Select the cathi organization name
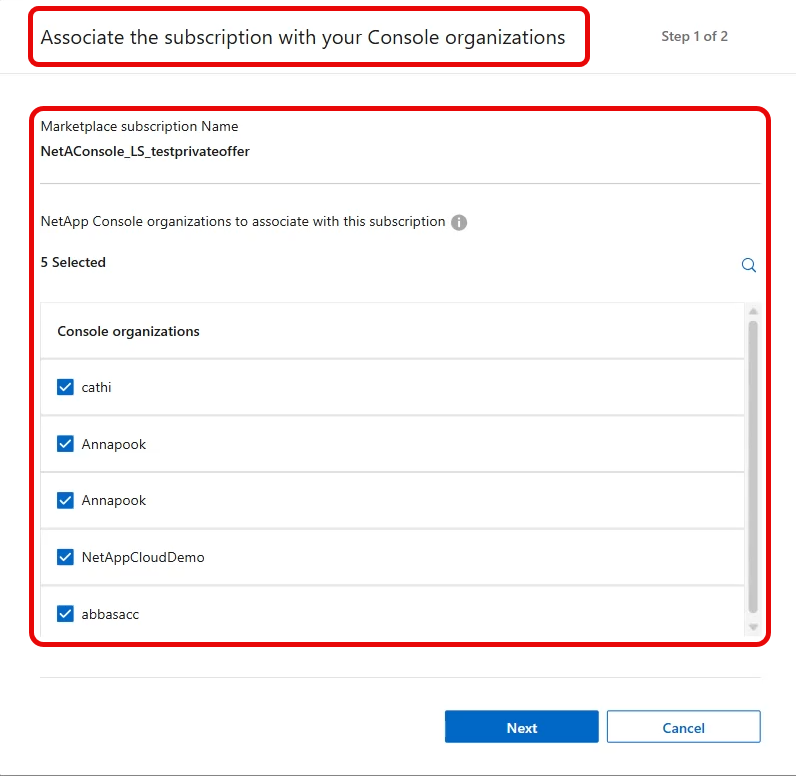 pos(96,388)
